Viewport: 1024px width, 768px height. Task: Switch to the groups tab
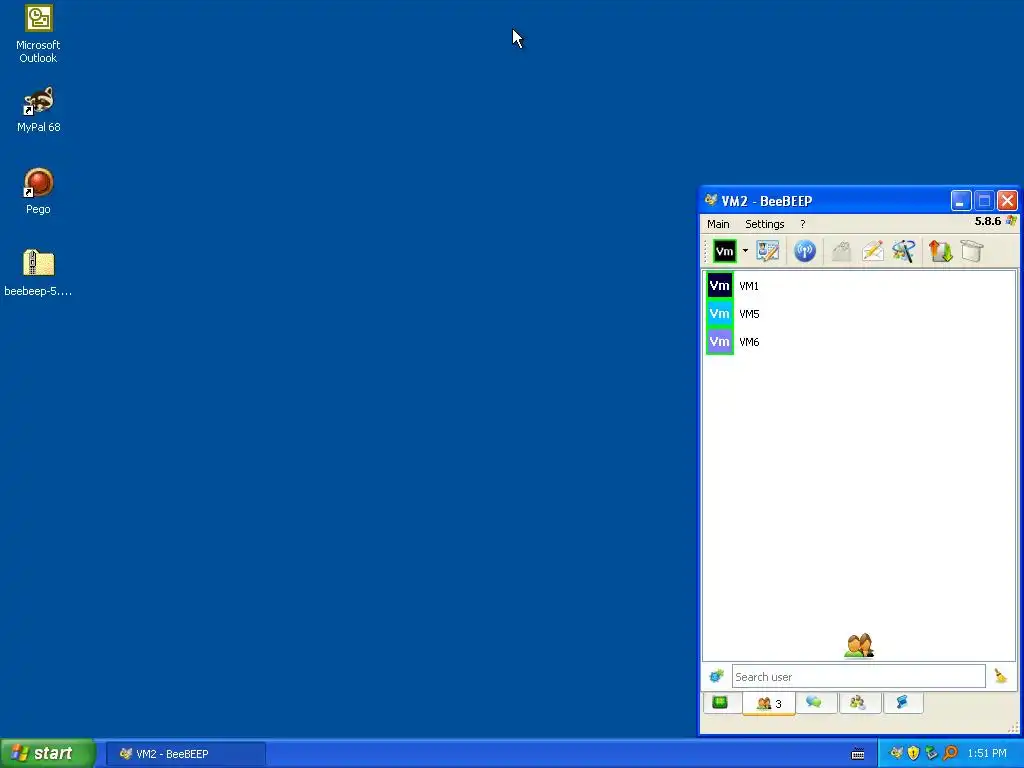858,703
